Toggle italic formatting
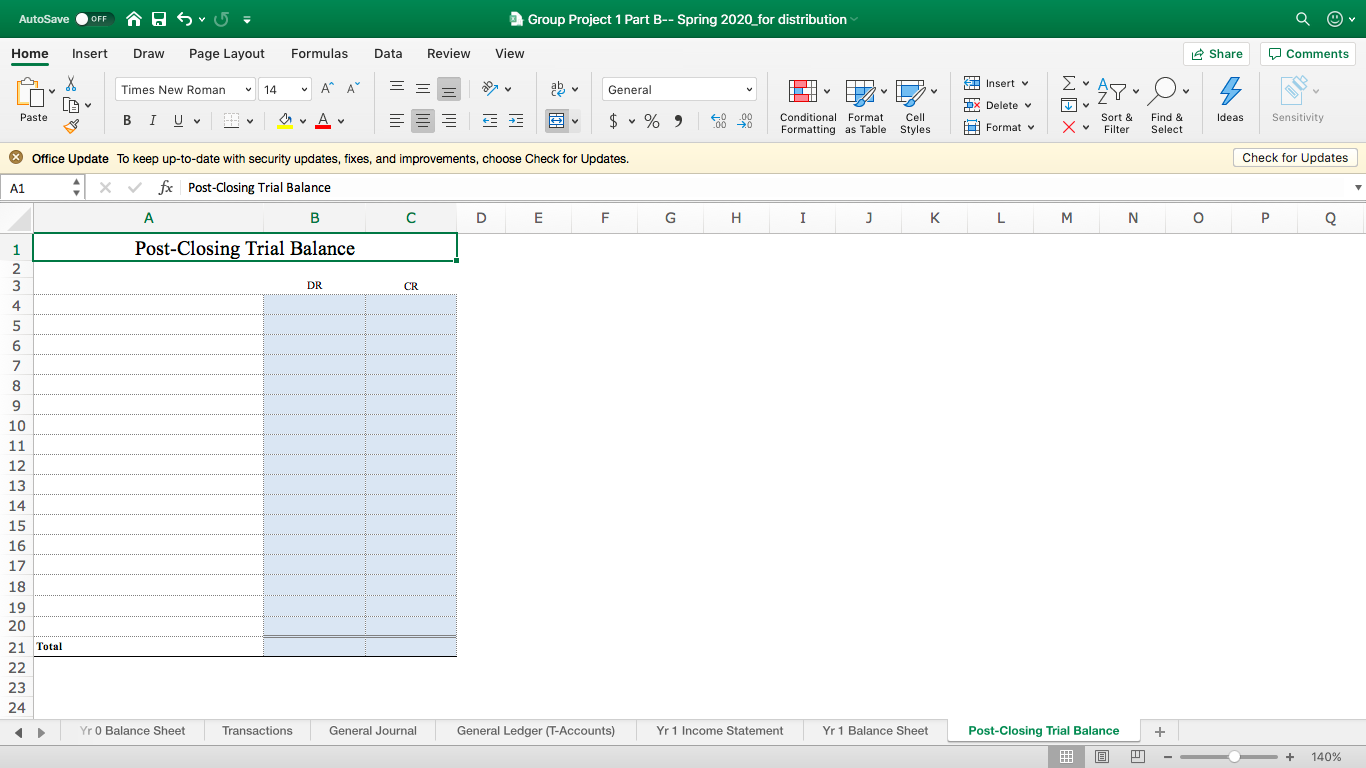The height and width of the screenshot is (768, 1366). coord(153,120)
